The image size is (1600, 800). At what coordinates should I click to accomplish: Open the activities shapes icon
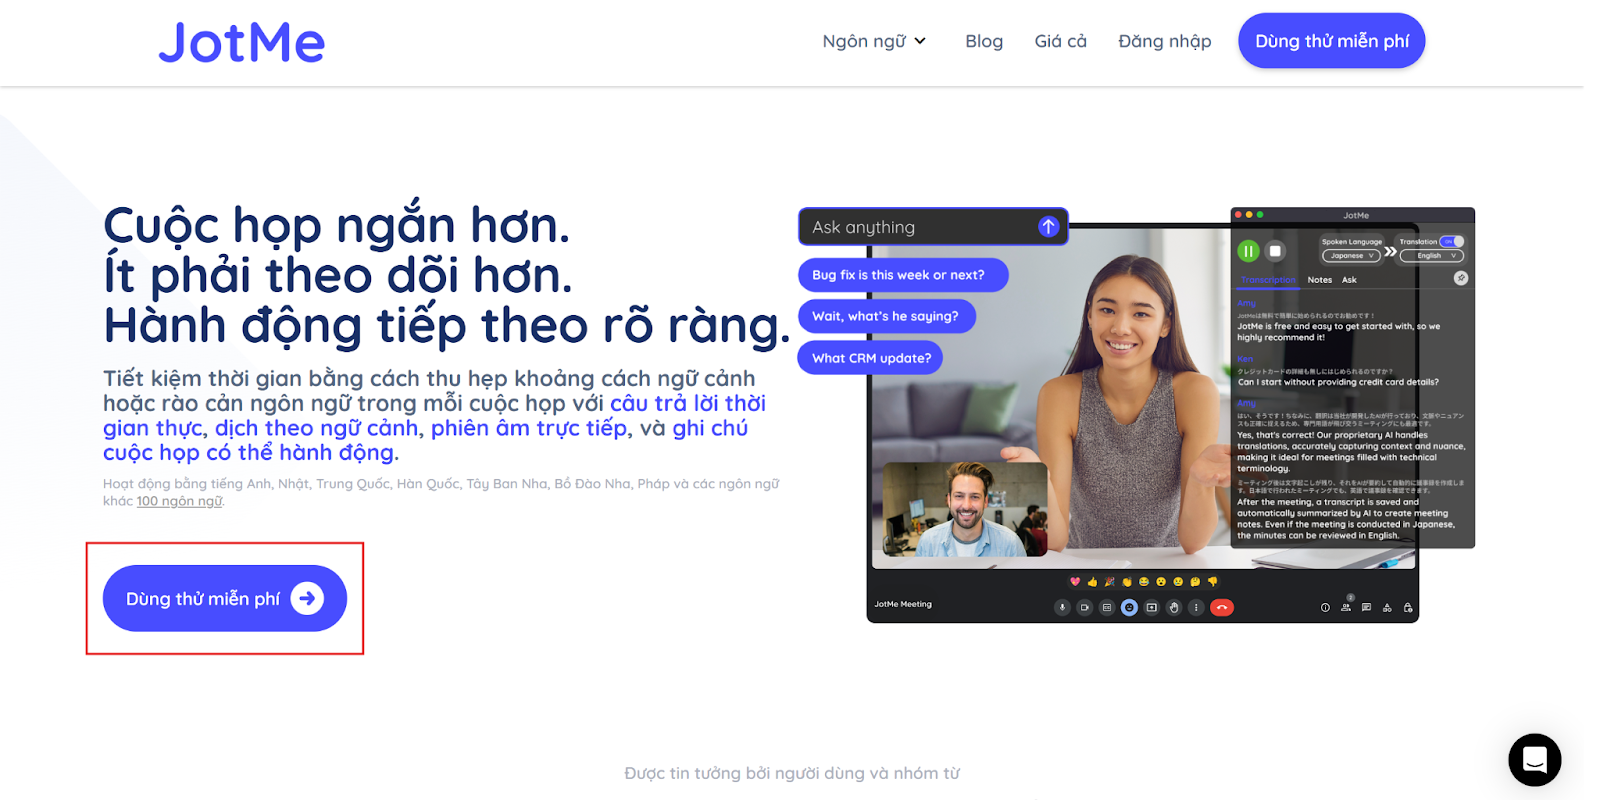coord(1387,607)
